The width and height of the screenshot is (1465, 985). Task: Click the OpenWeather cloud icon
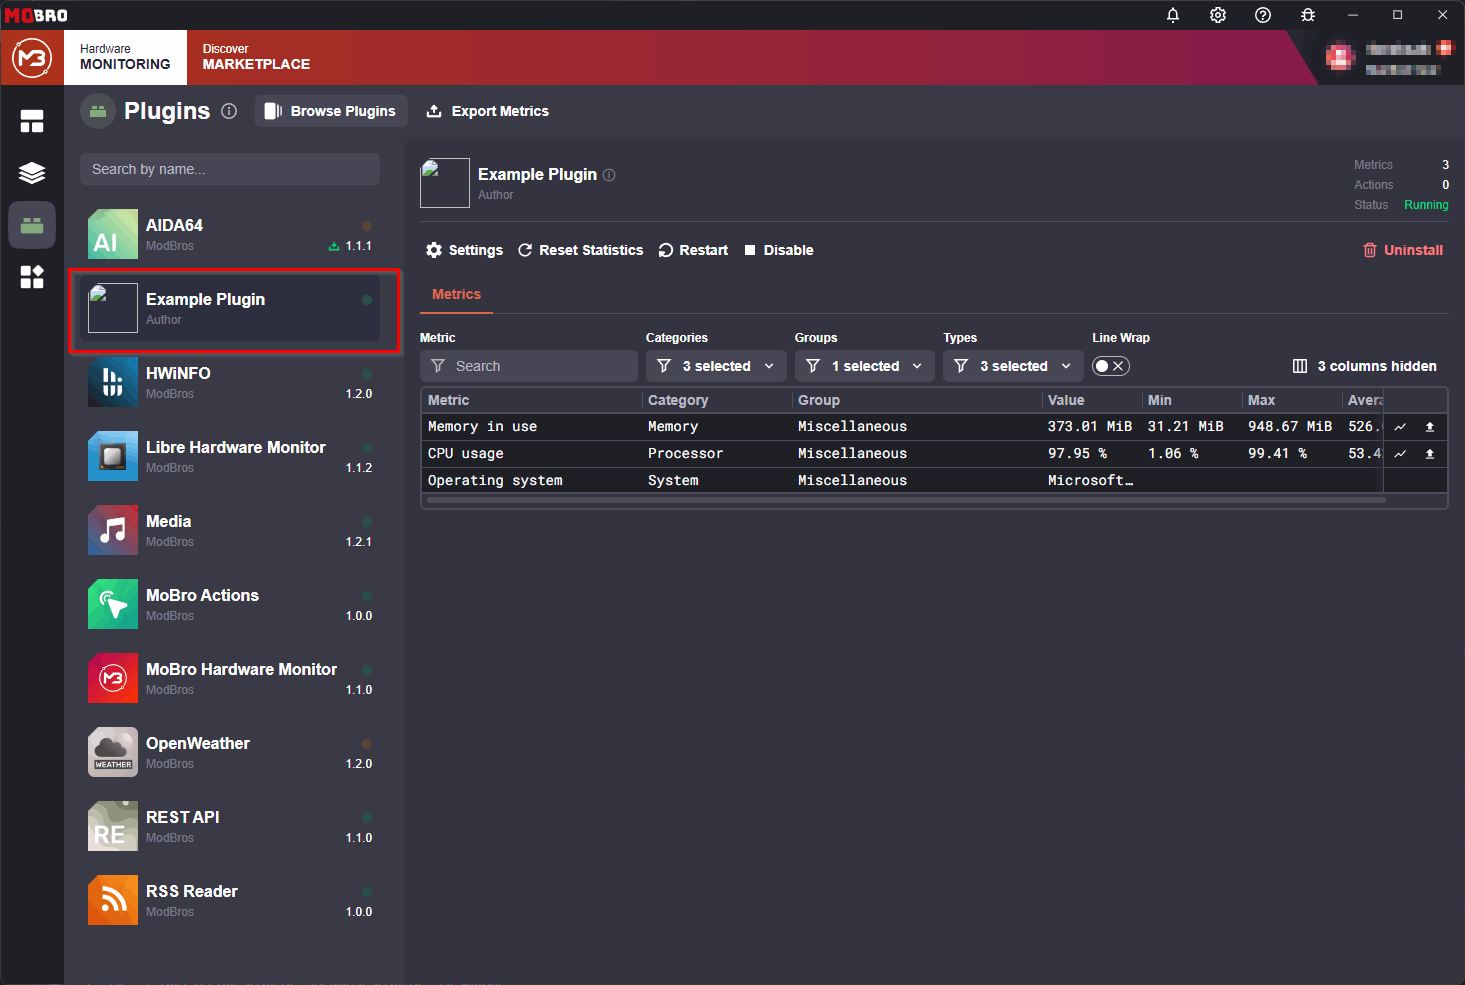(x=113, y=752)
